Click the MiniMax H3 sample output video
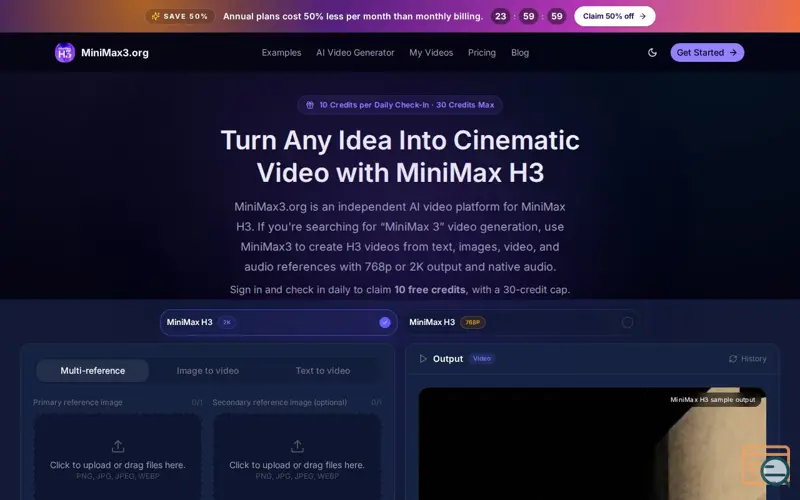The width and height of the screenshot is (800, 500). (592, 444)
